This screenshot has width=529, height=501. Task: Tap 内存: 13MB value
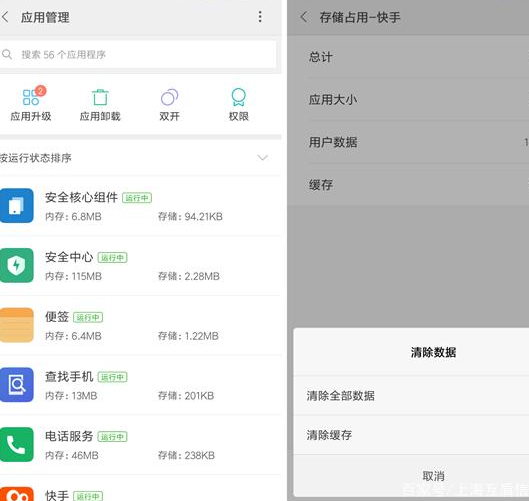pyautogui.click(x=71, y=396)
